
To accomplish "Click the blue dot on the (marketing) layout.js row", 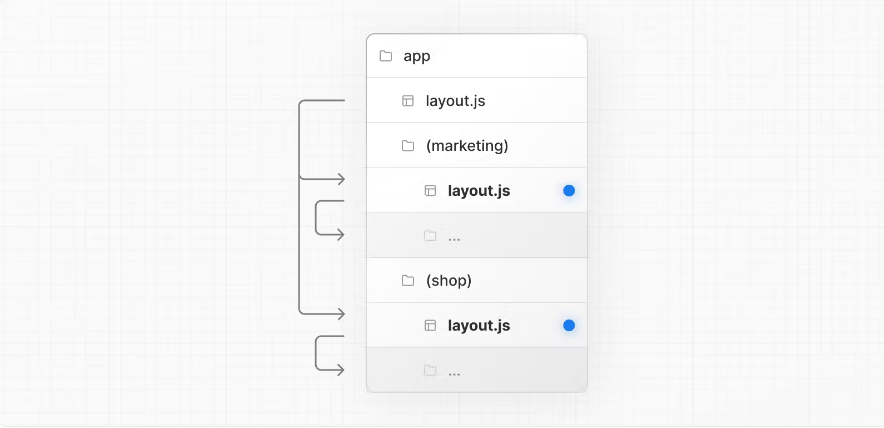I will point(569,191).
